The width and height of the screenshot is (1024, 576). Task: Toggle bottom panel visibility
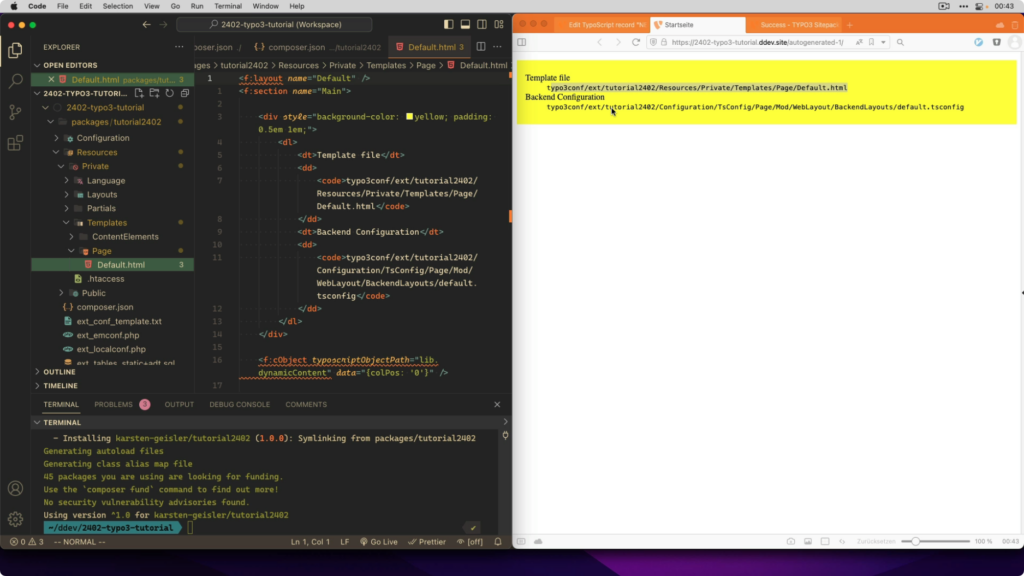pyautogui.click(x=465, y=24)
